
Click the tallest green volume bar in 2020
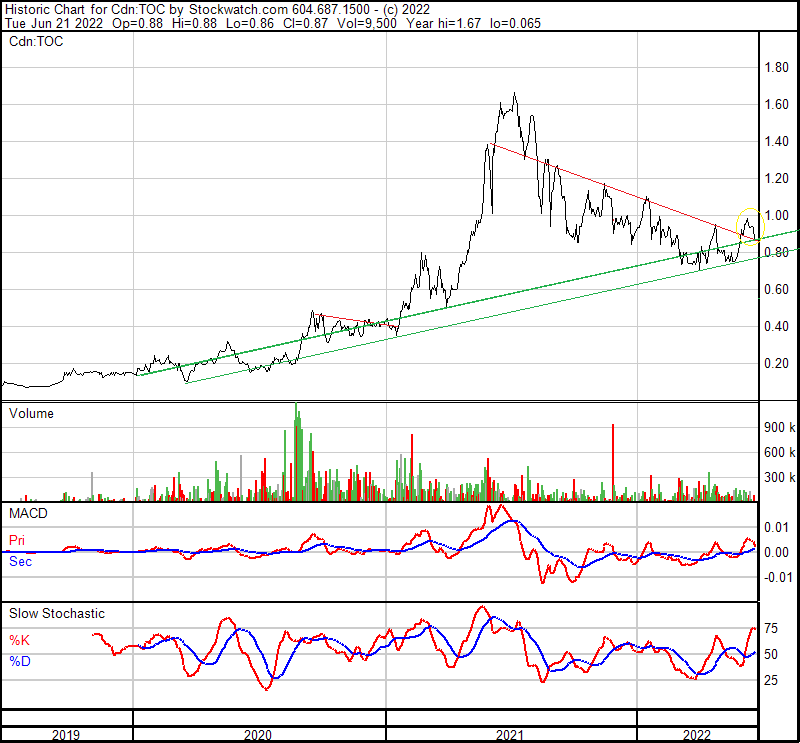pos(296,452)
